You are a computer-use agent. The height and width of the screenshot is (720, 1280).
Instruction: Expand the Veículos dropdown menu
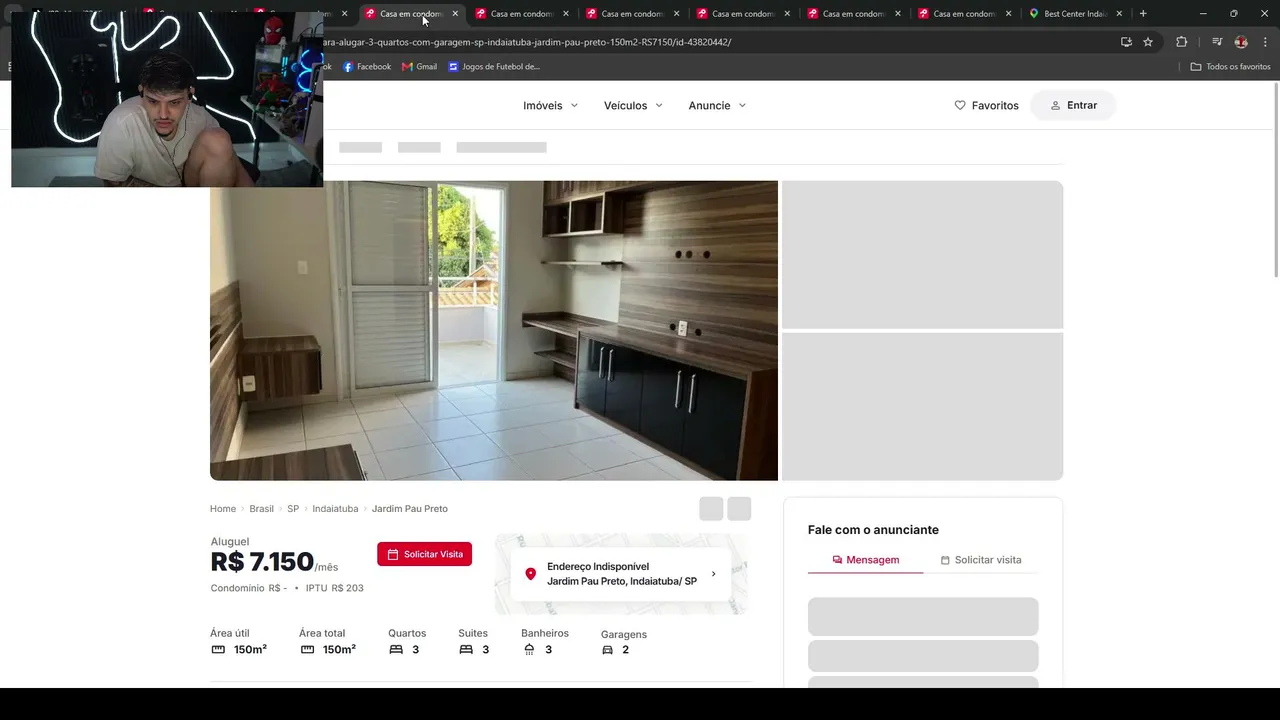pyautogui.click(x=634, y=105)
